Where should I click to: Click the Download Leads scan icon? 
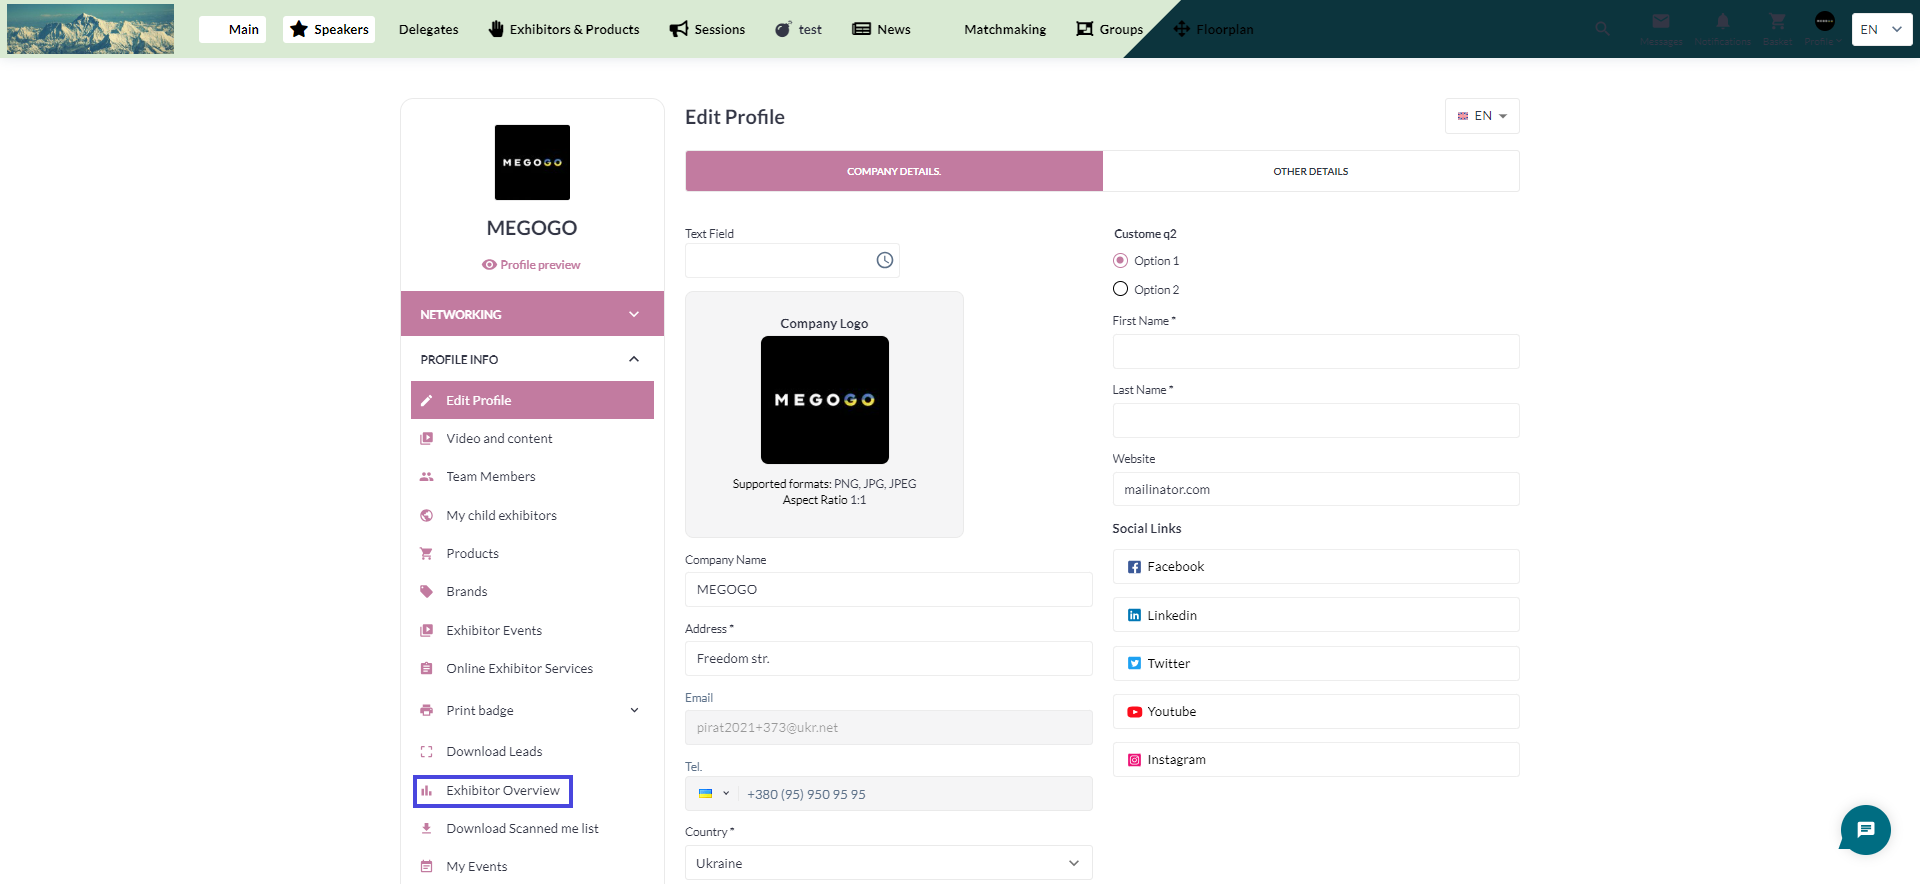pos(427,752)
